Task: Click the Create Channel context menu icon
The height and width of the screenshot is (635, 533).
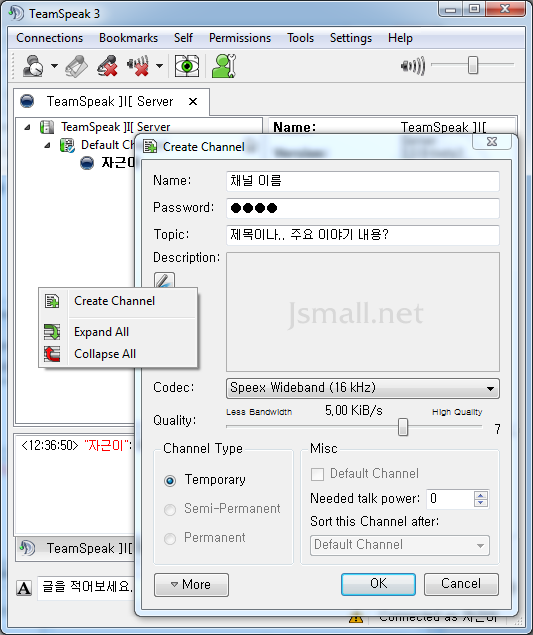Action: click(52, 301)
